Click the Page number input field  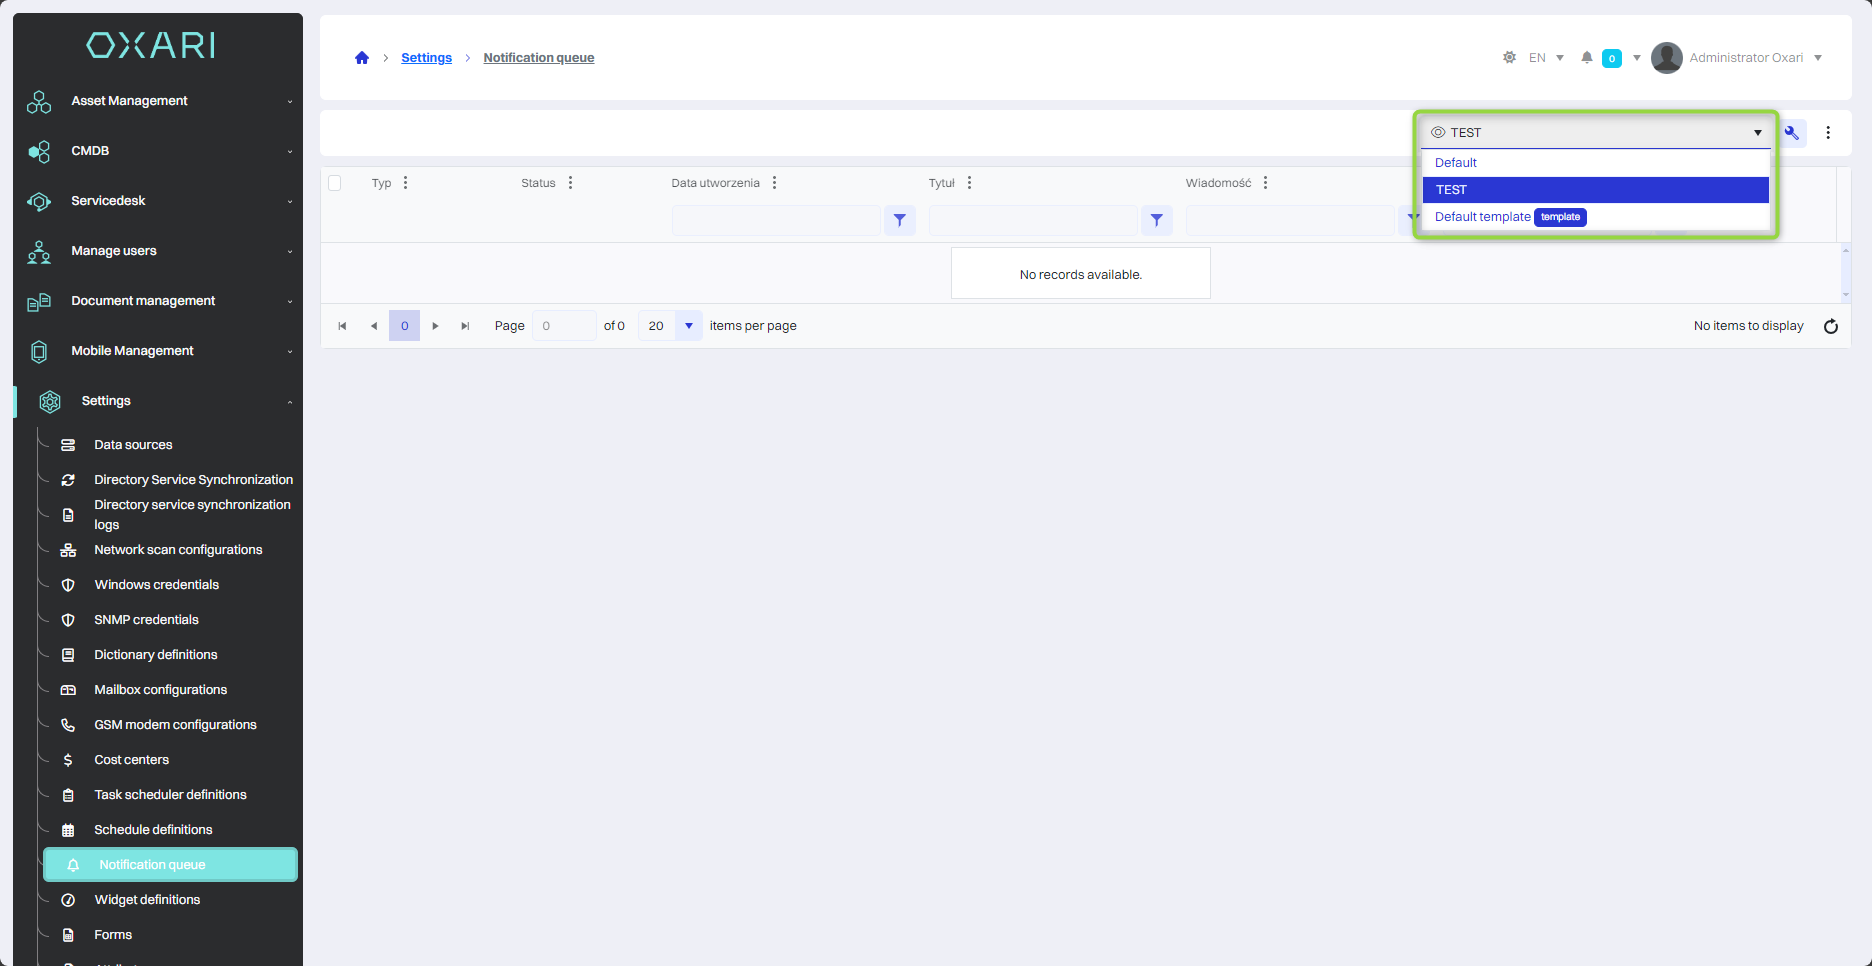pyautogui.click(x=564, y=326)
